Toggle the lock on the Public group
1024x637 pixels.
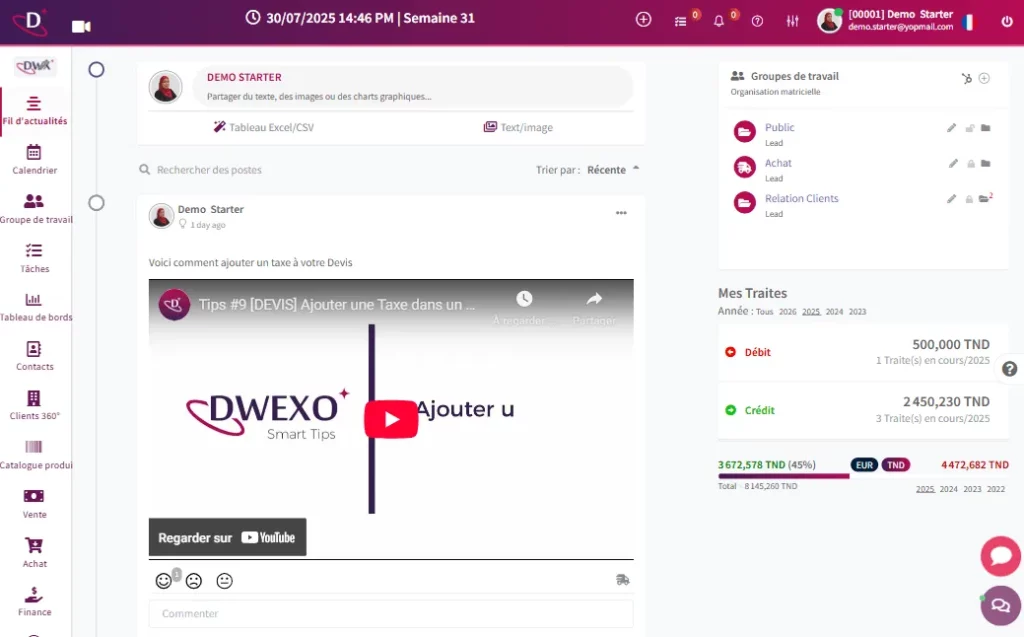968,128
